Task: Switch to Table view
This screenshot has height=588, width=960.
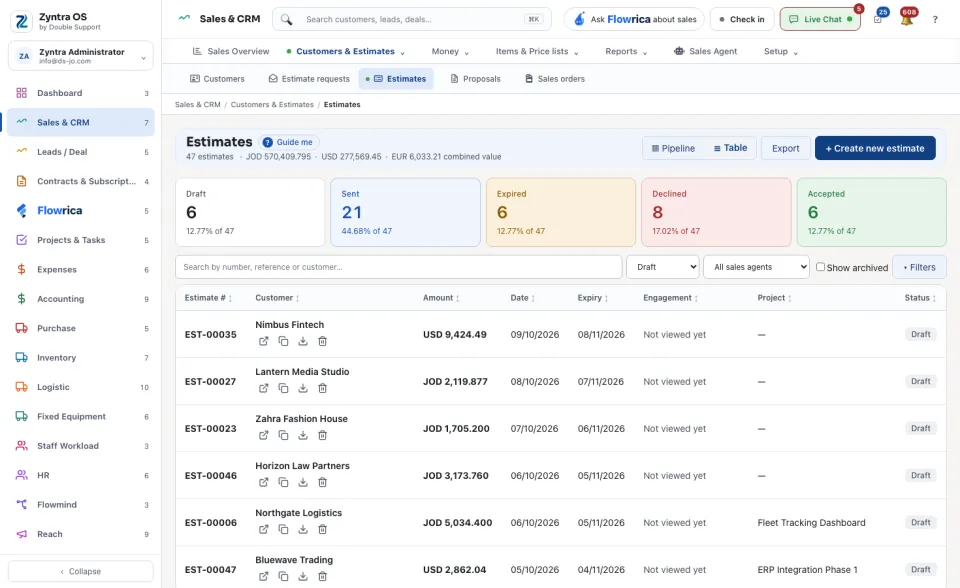Action: point(730,148)
